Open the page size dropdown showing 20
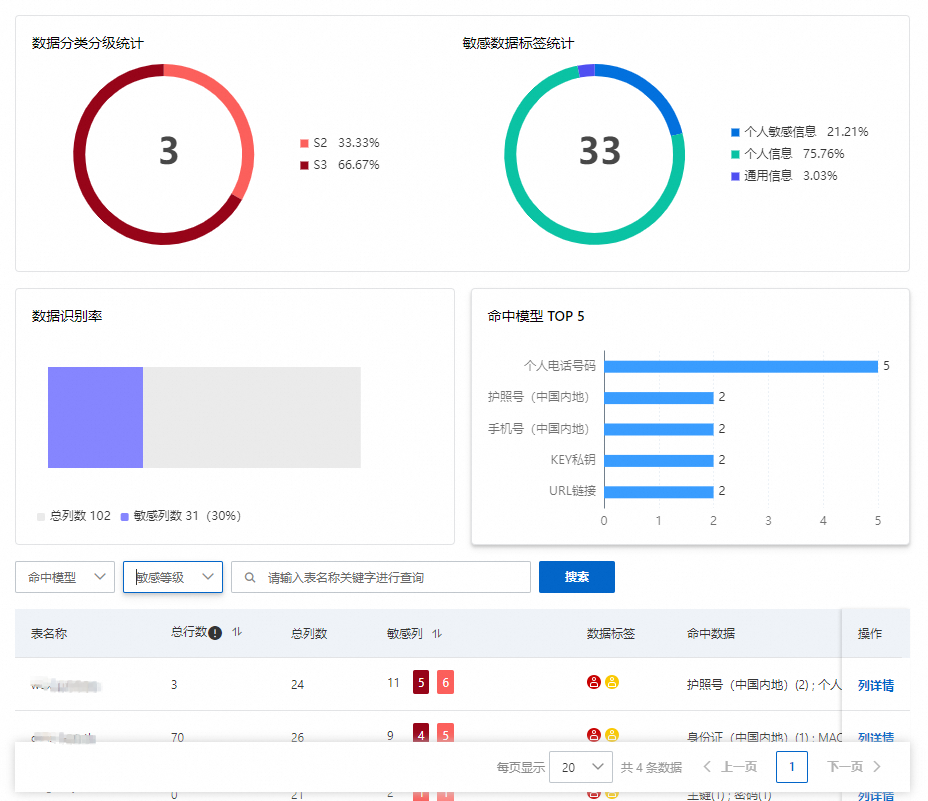This screenshot has height=801, width=928. [581, 767]
